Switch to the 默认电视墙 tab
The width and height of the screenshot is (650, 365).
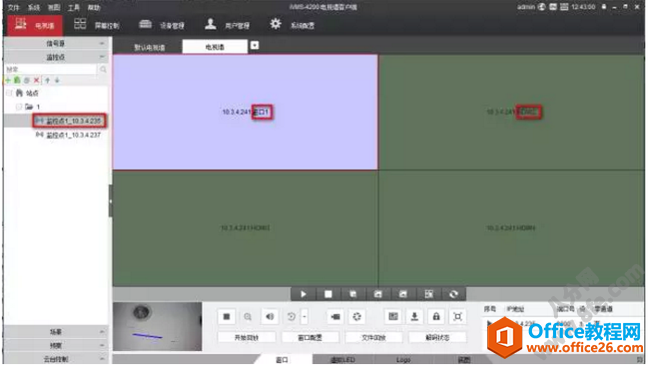[x=150, y=47]
